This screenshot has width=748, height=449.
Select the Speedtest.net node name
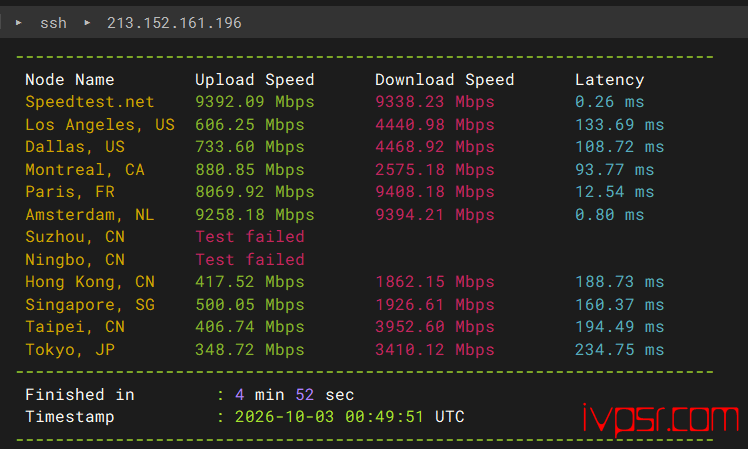point(90,102)
